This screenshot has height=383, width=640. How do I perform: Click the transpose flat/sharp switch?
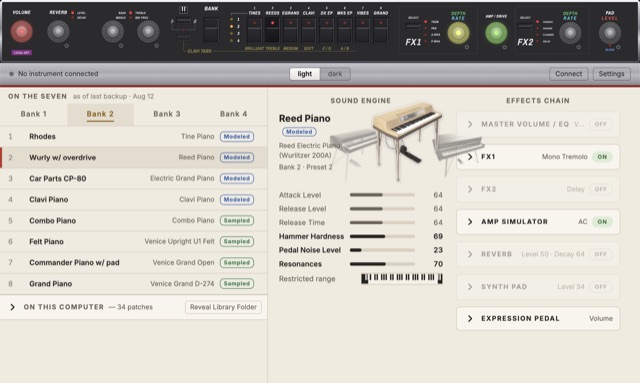coord(184,21)
